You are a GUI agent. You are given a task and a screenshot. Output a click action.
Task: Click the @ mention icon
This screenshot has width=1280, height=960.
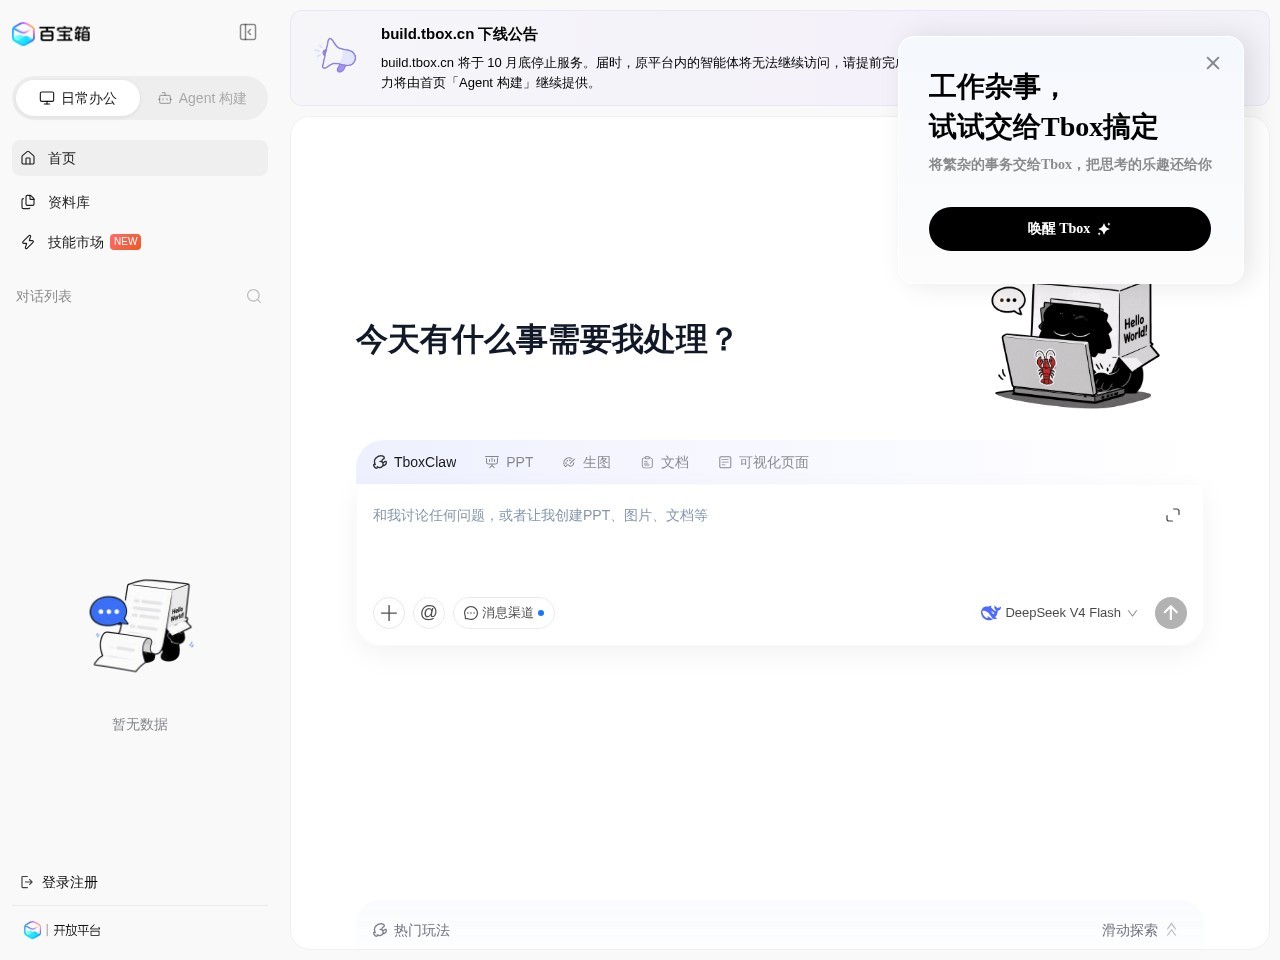(x=429, y=613)
